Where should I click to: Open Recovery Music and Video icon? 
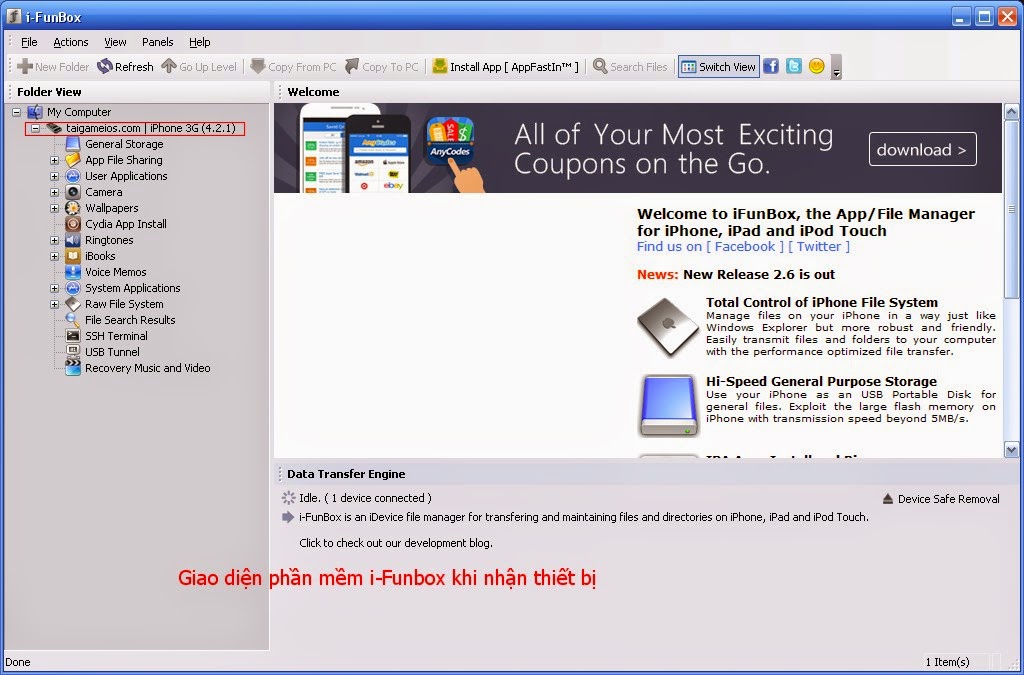[73, 367]
